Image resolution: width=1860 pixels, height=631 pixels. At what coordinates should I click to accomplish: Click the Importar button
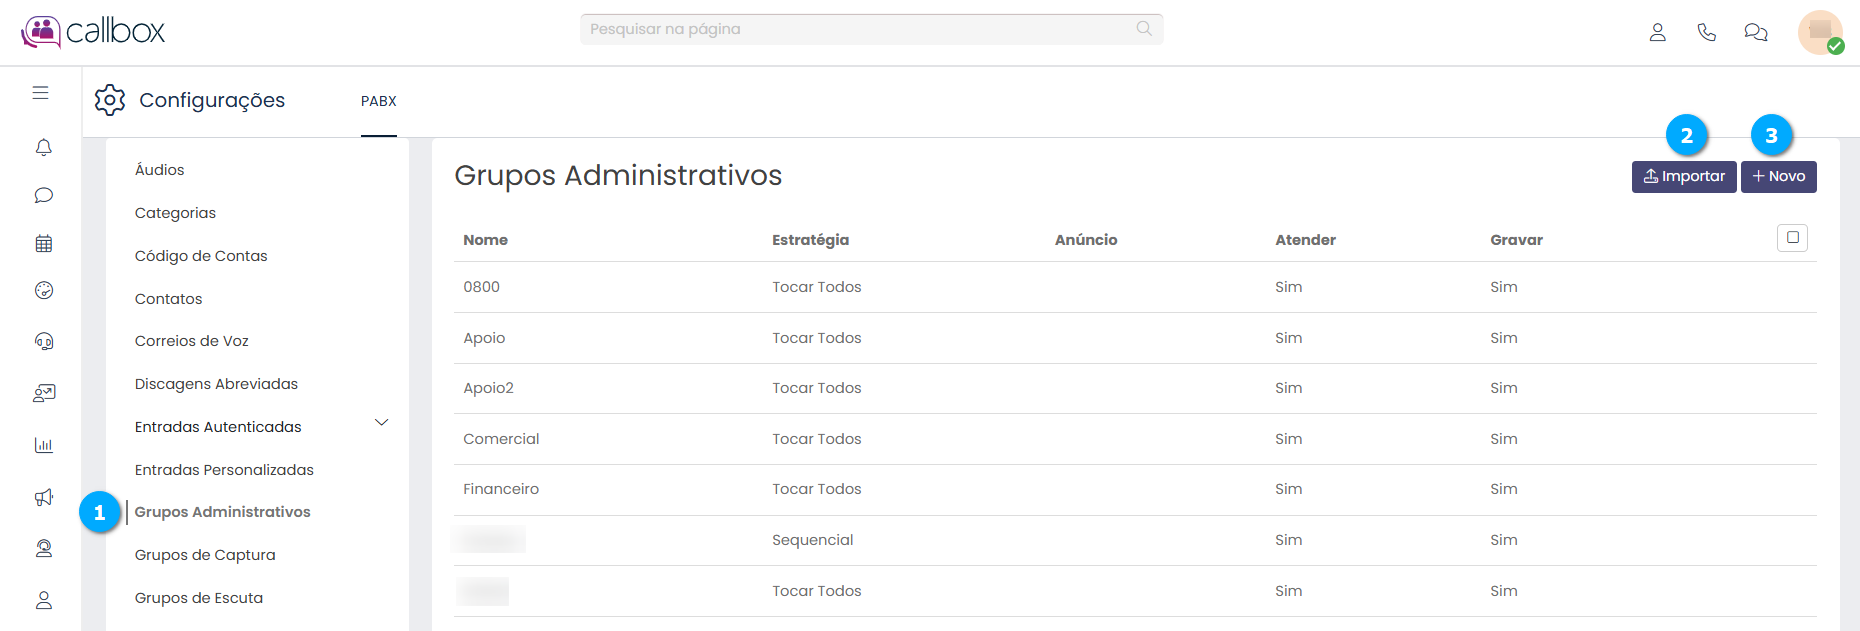1683,177
